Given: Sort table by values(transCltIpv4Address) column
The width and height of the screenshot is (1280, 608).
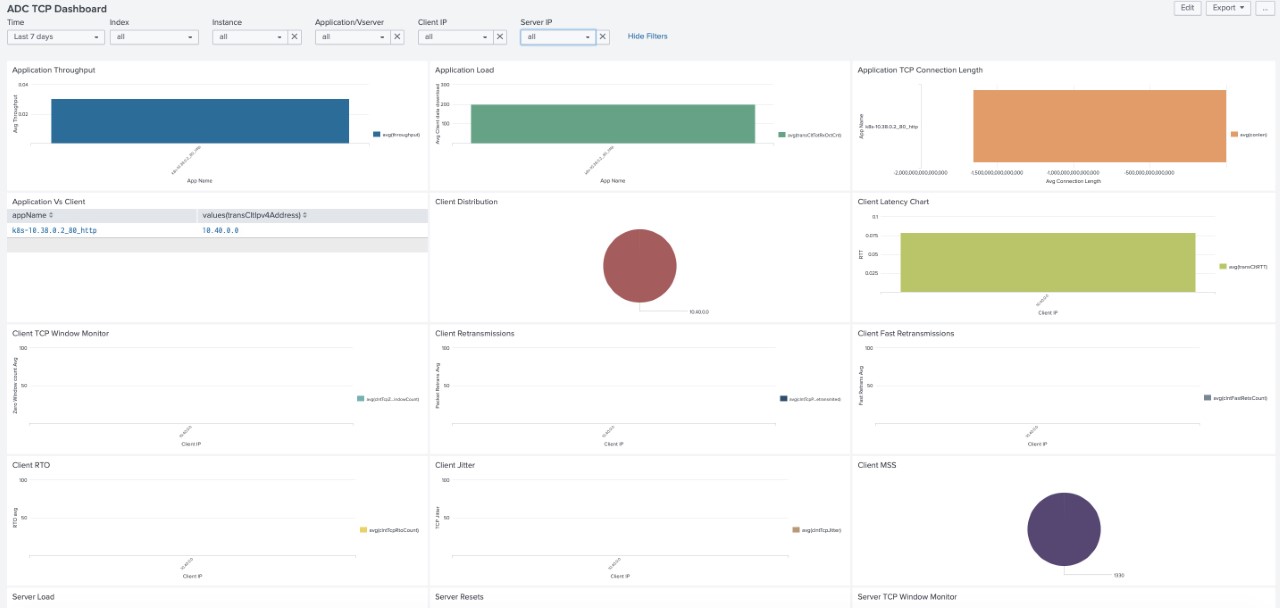Looking at the screenshot, I should coord(254,215).
